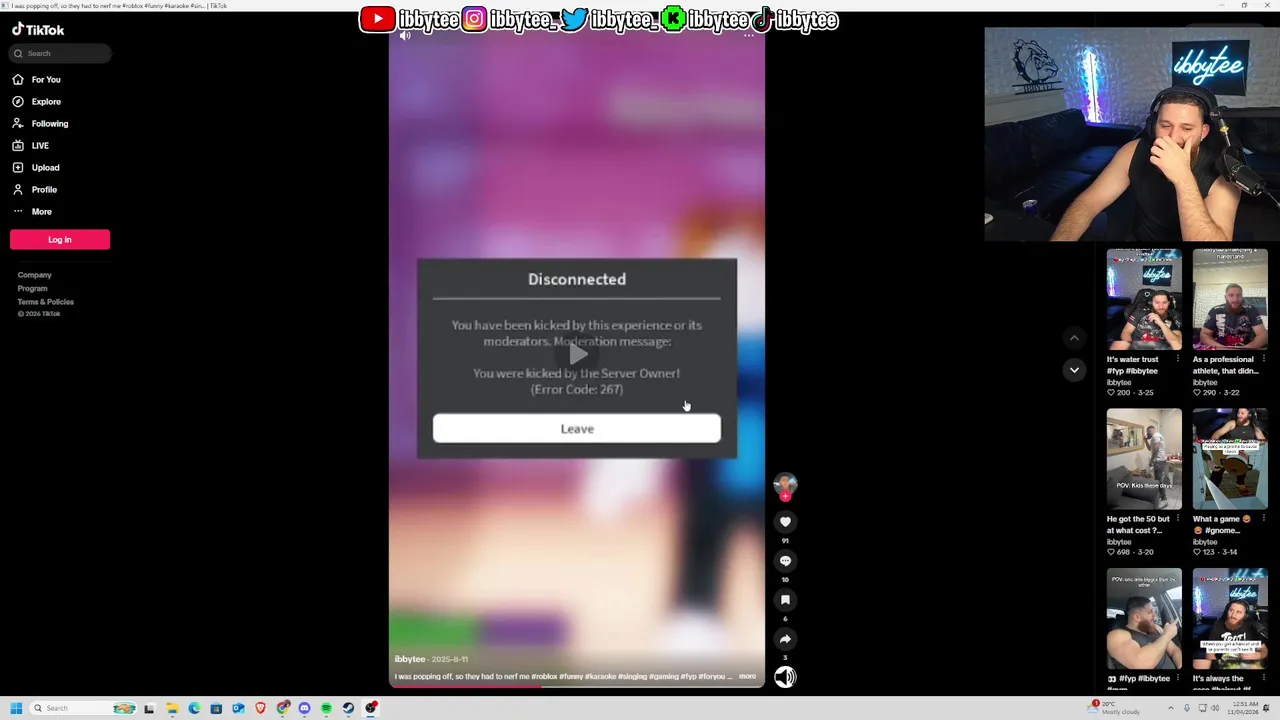The width and height of the screenshot is (1280, 720).
Task: Open Discord from the taskbar
Action: pos(304,708)
